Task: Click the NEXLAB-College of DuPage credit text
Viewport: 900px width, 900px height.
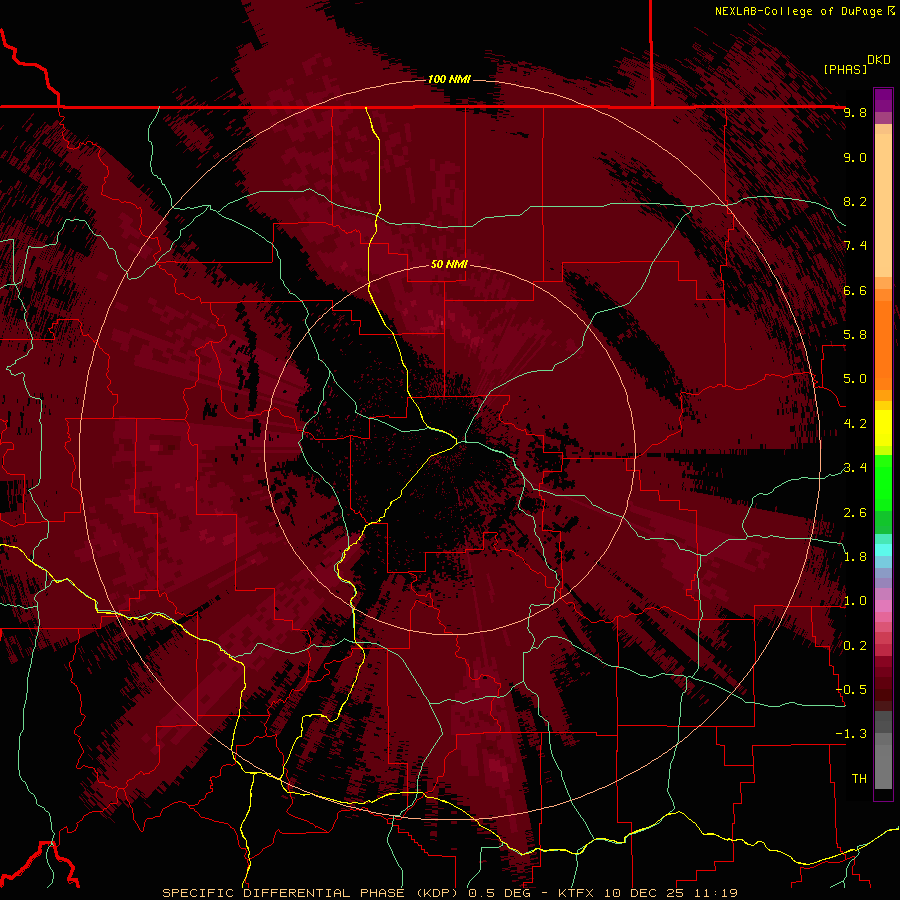Action: coord(798,11)
